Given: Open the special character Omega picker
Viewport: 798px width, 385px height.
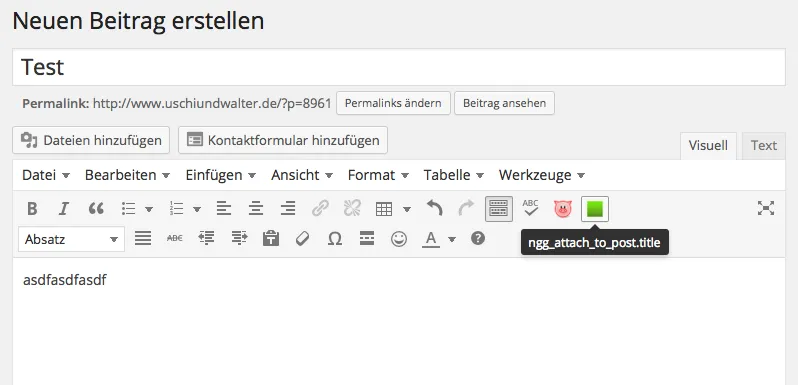Looking at the screenshot, I should click(334, 238).
